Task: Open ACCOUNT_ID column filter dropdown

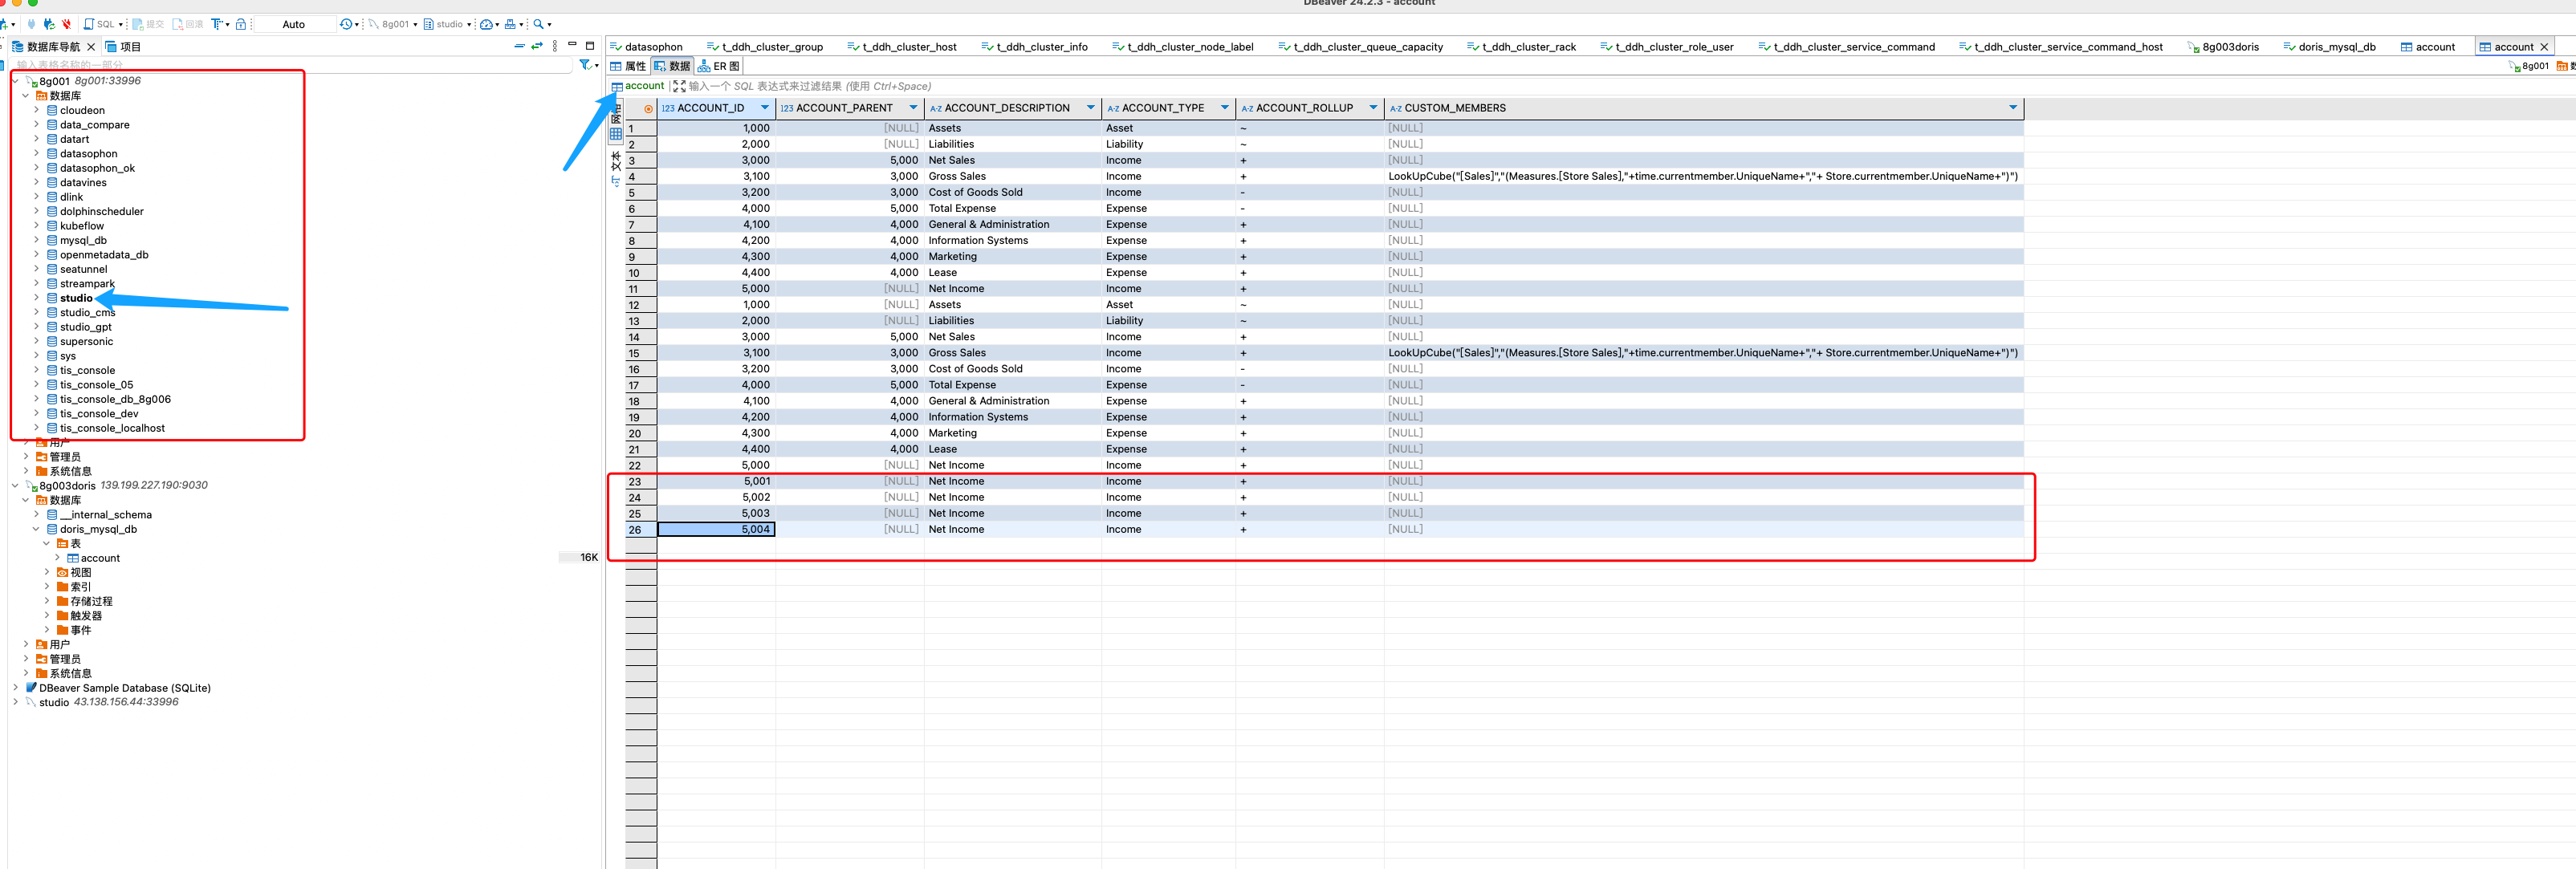Action: 765,108
